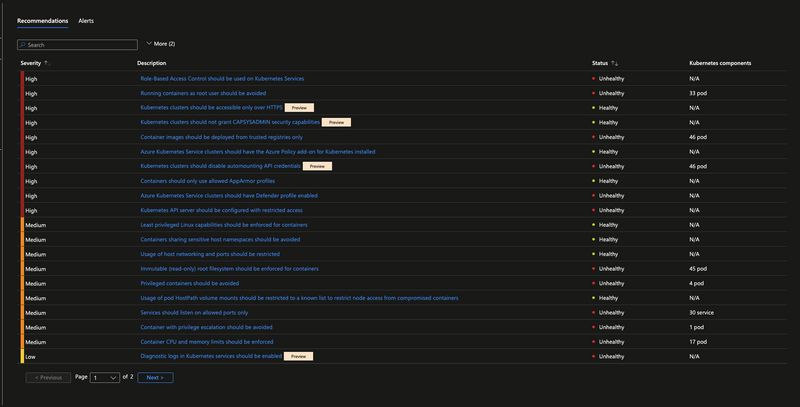The height and width of the screenshot is (407, 800).
Task: Click the magnifier icon in the search box
Action: click(23, 45)
